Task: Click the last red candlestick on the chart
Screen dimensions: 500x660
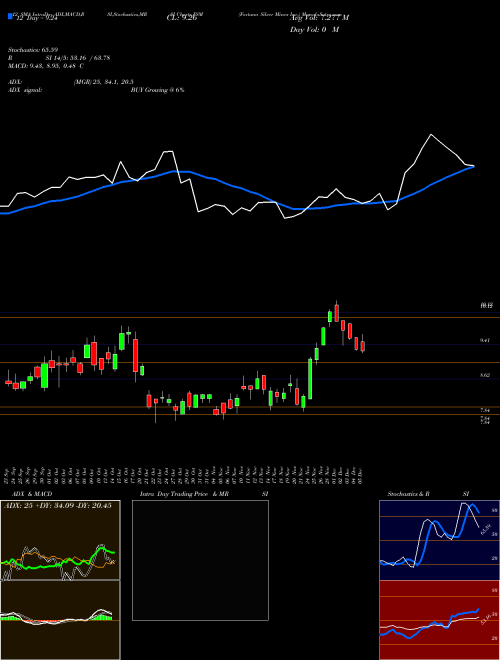Action: [363, 346]
